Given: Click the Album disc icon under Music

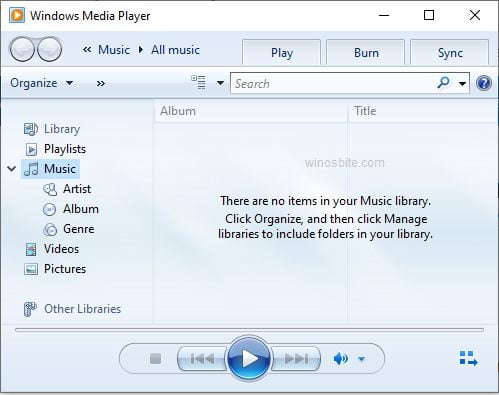Looking at the screenshot, I should tap(50, 209).
